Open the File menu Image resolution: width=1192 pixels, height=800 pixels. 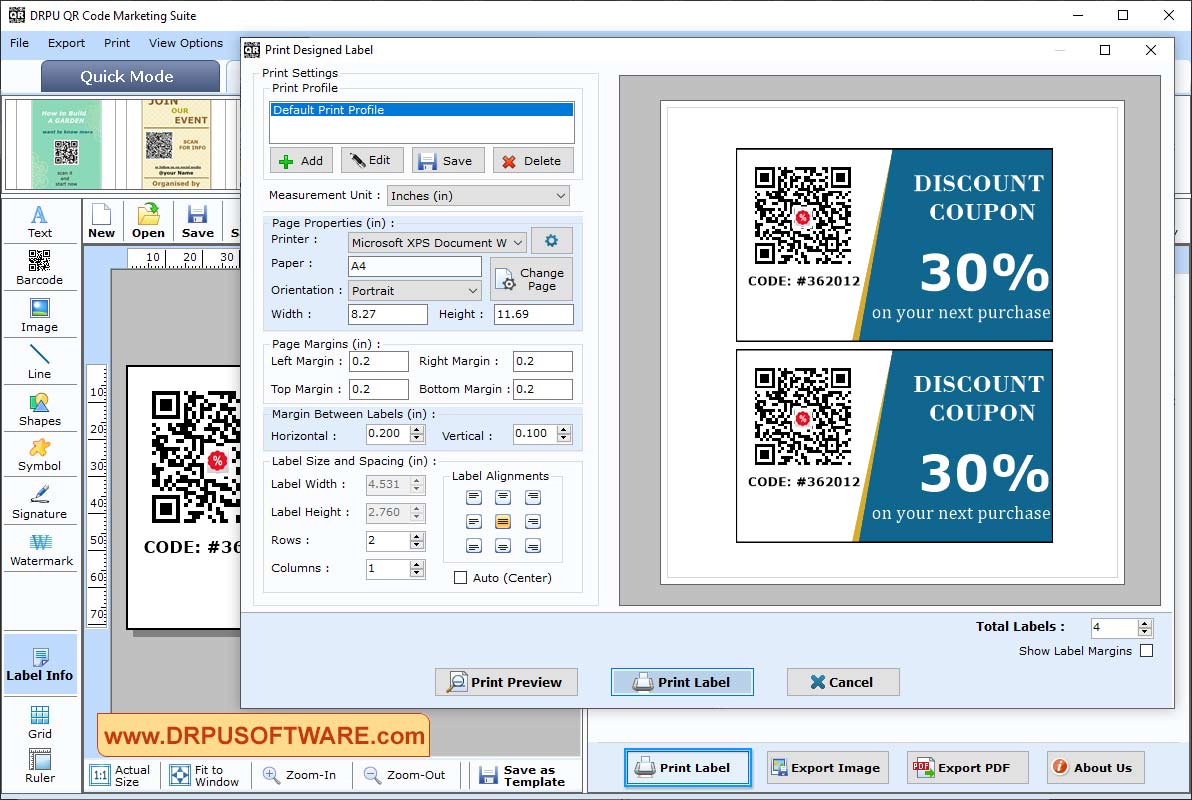point(19,43)
